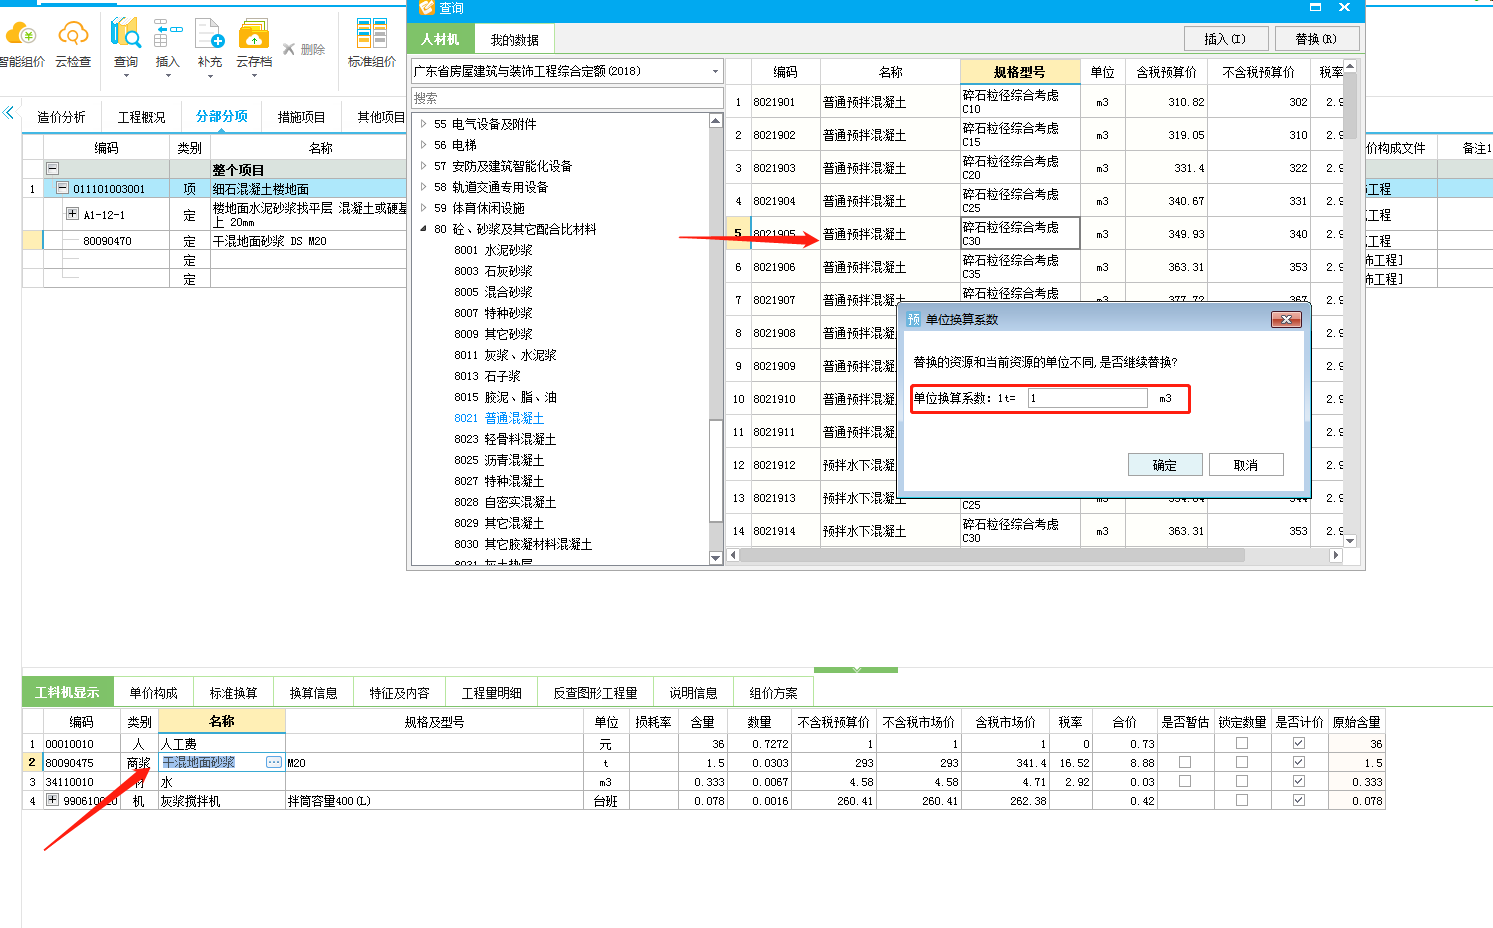Click the results table vertical scrollbar thumb
The height and width of the screenshot is (928, 1493).
1350,105
